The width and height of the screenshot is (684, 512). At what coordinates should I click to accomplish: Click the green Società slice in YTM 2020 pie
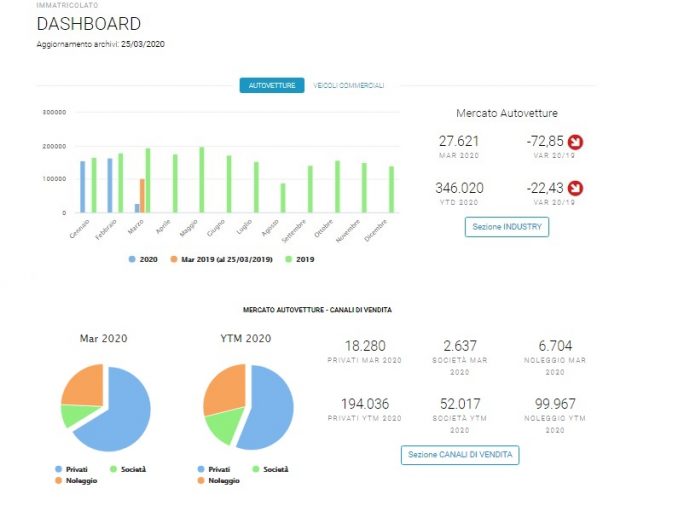point(223,424)
